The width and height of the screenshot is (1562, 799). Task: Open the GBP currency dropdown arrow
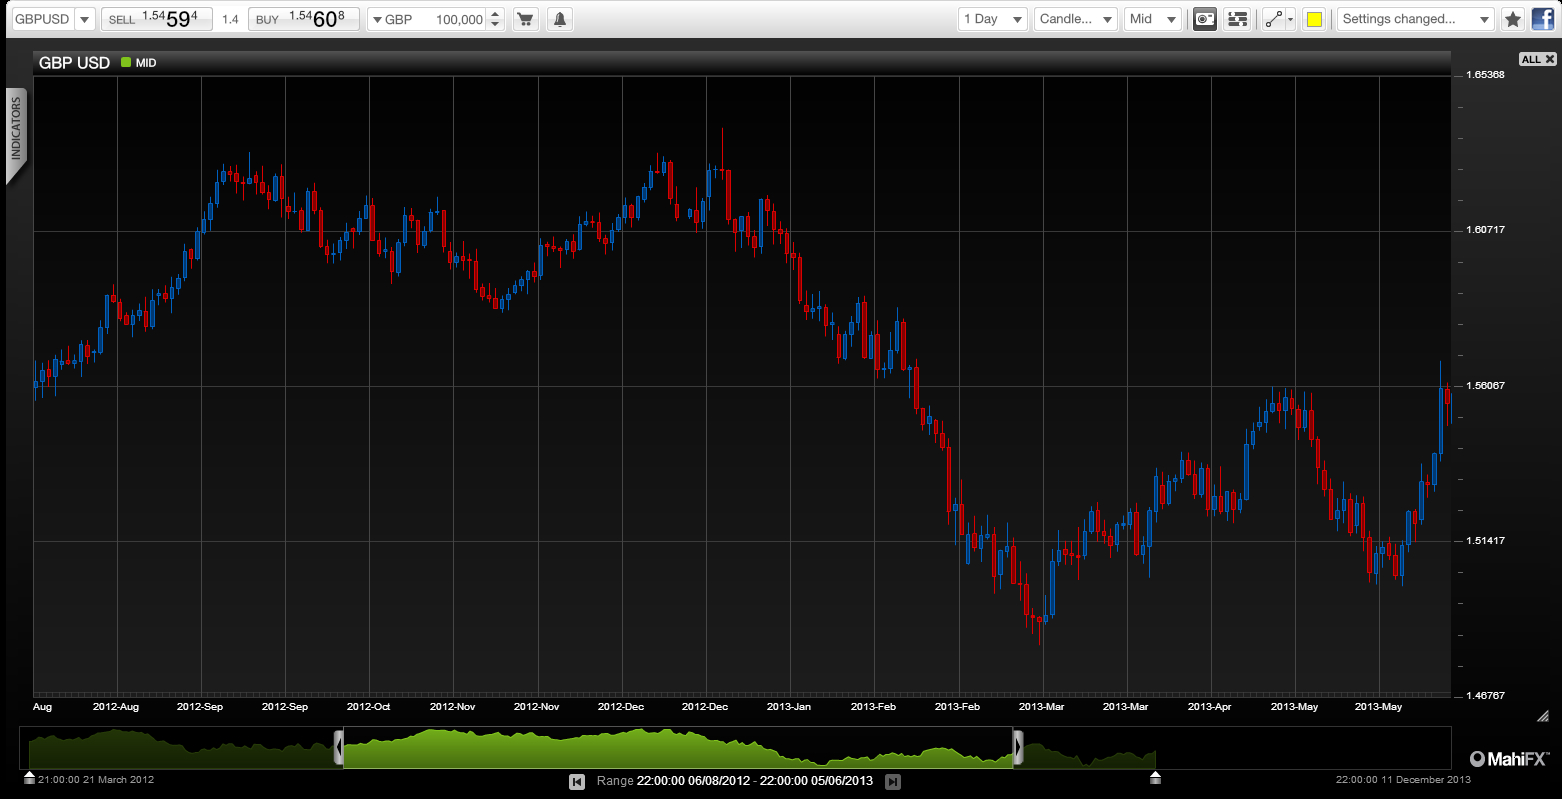click(x=376, y=19)
